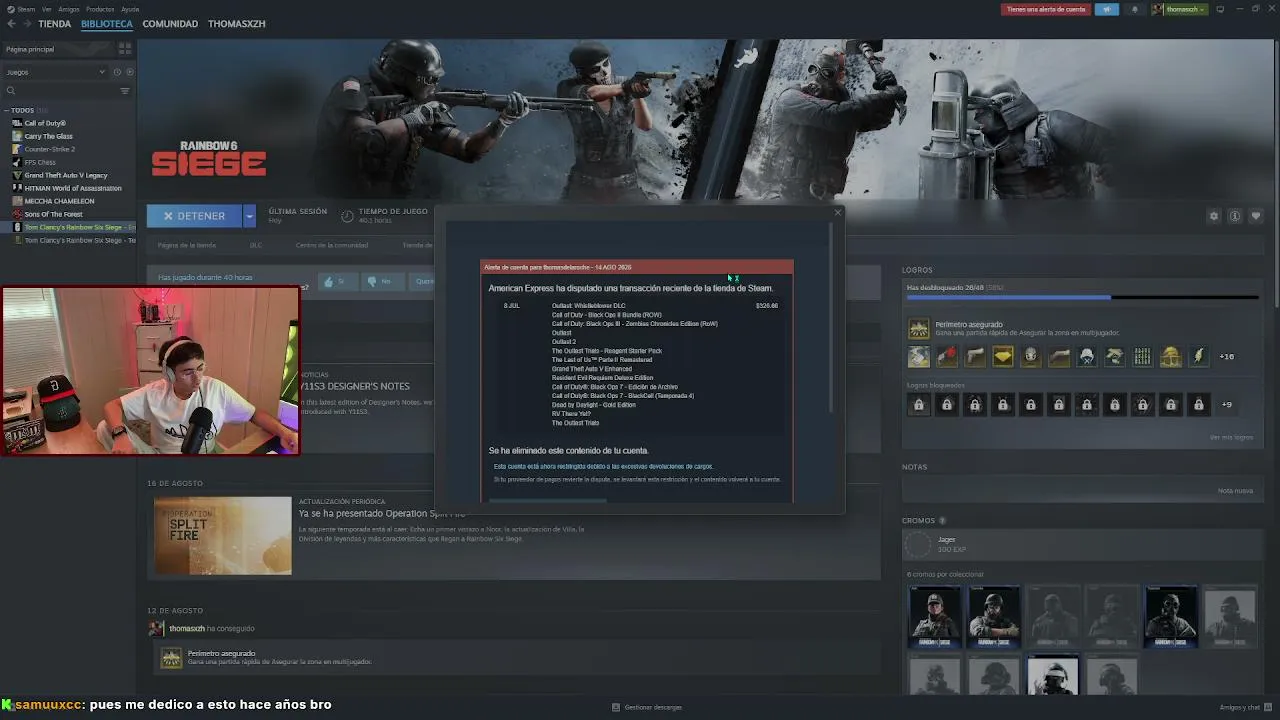Show the +9 more locked achievements
This screenshot has height=720, width=1280.
pos(1226,404)
